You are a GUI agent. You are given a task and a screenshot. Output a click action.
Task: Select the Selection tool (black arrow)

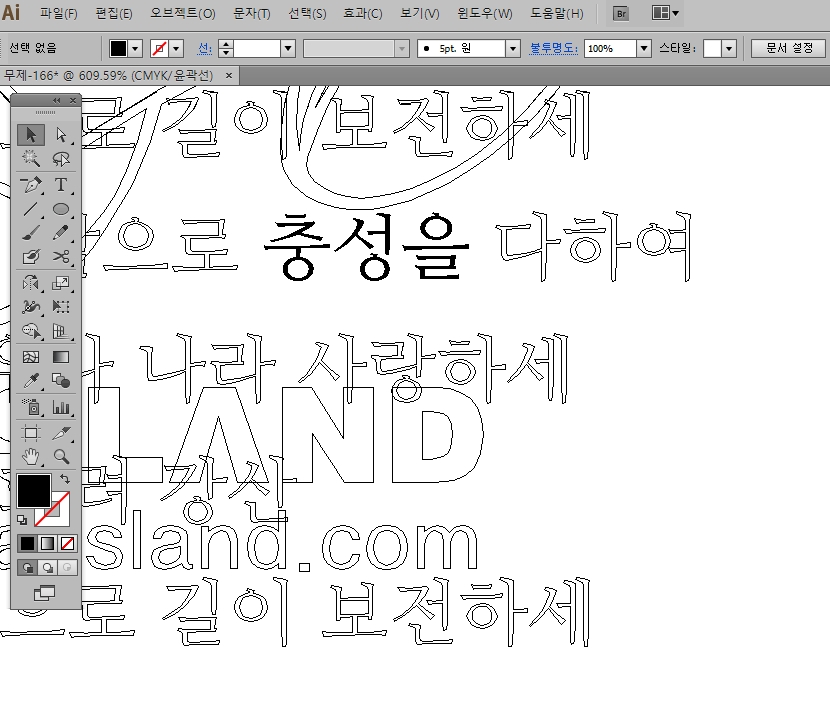coord(31,135)
